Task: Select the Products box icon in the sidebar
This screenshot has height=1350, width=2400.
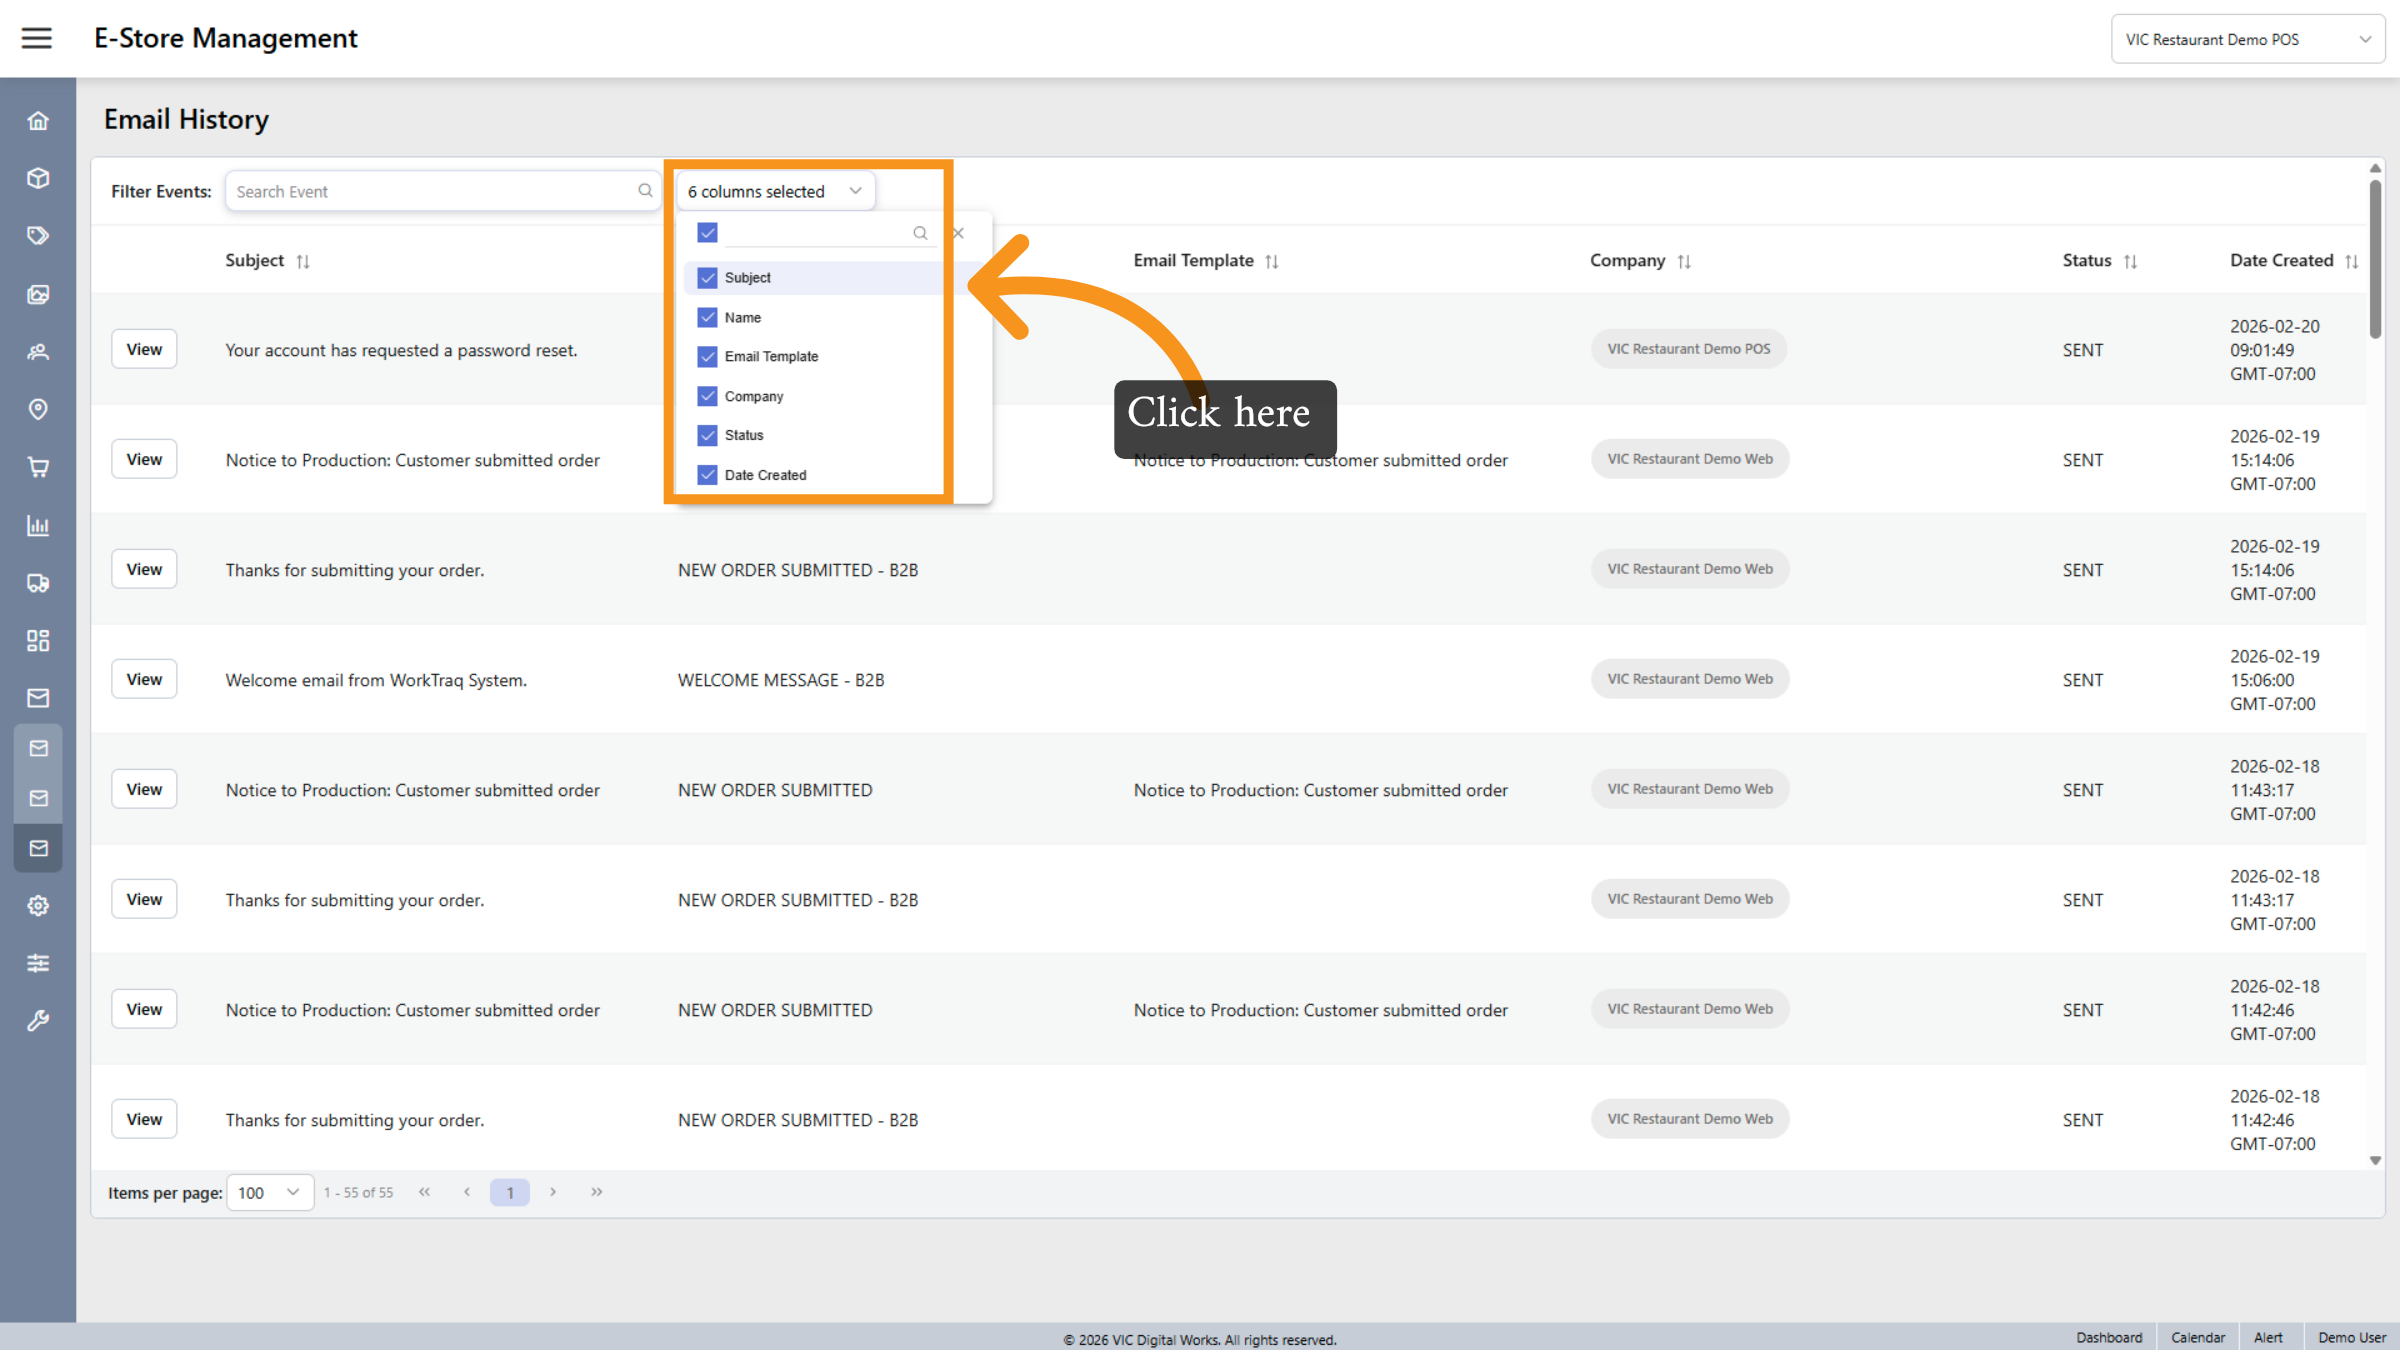Action: (x=38, y=178)
